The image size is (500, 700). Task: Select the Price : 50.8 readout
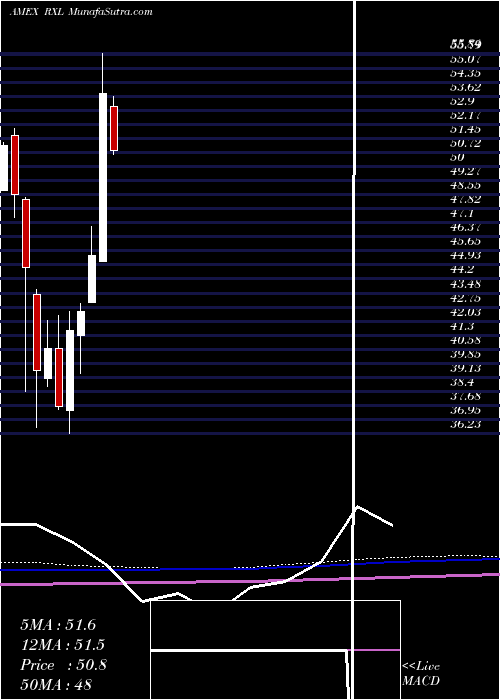click(x=63, y=665)
